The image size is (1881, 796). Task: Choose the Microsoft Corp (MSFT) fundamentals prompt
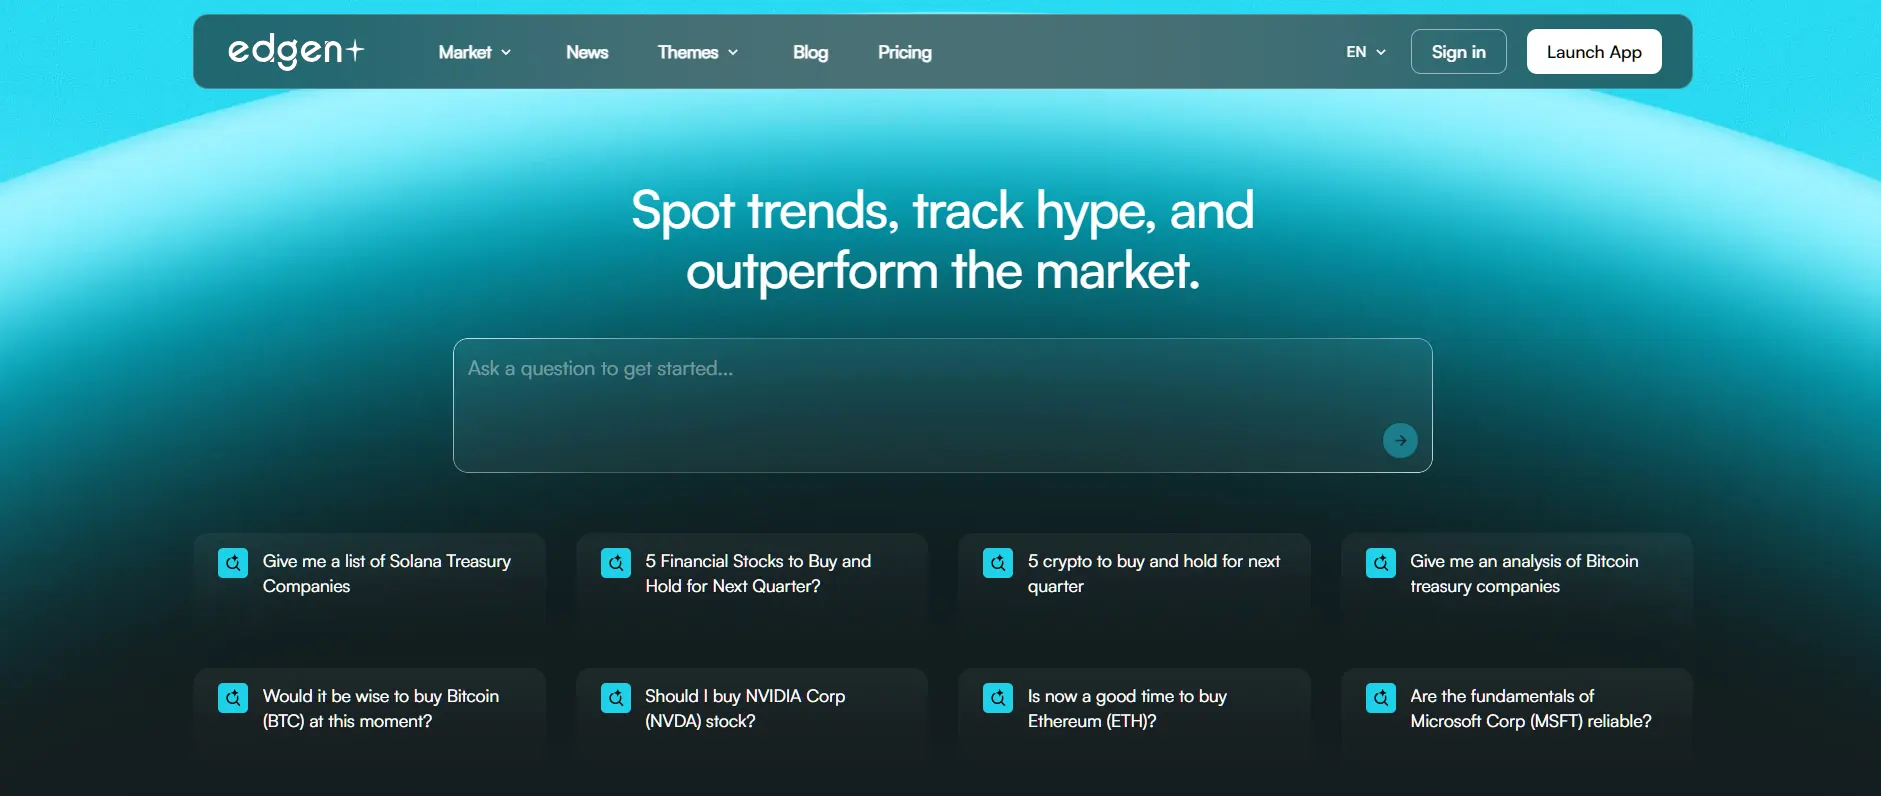point(1530,708)
